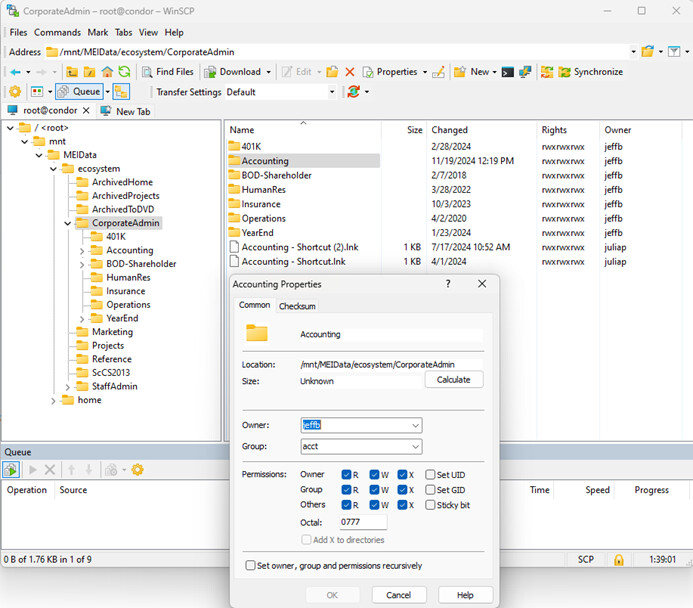The image size is (693, 608).
Task: Switch to the Checksum tab
Action: pos(297,306)
